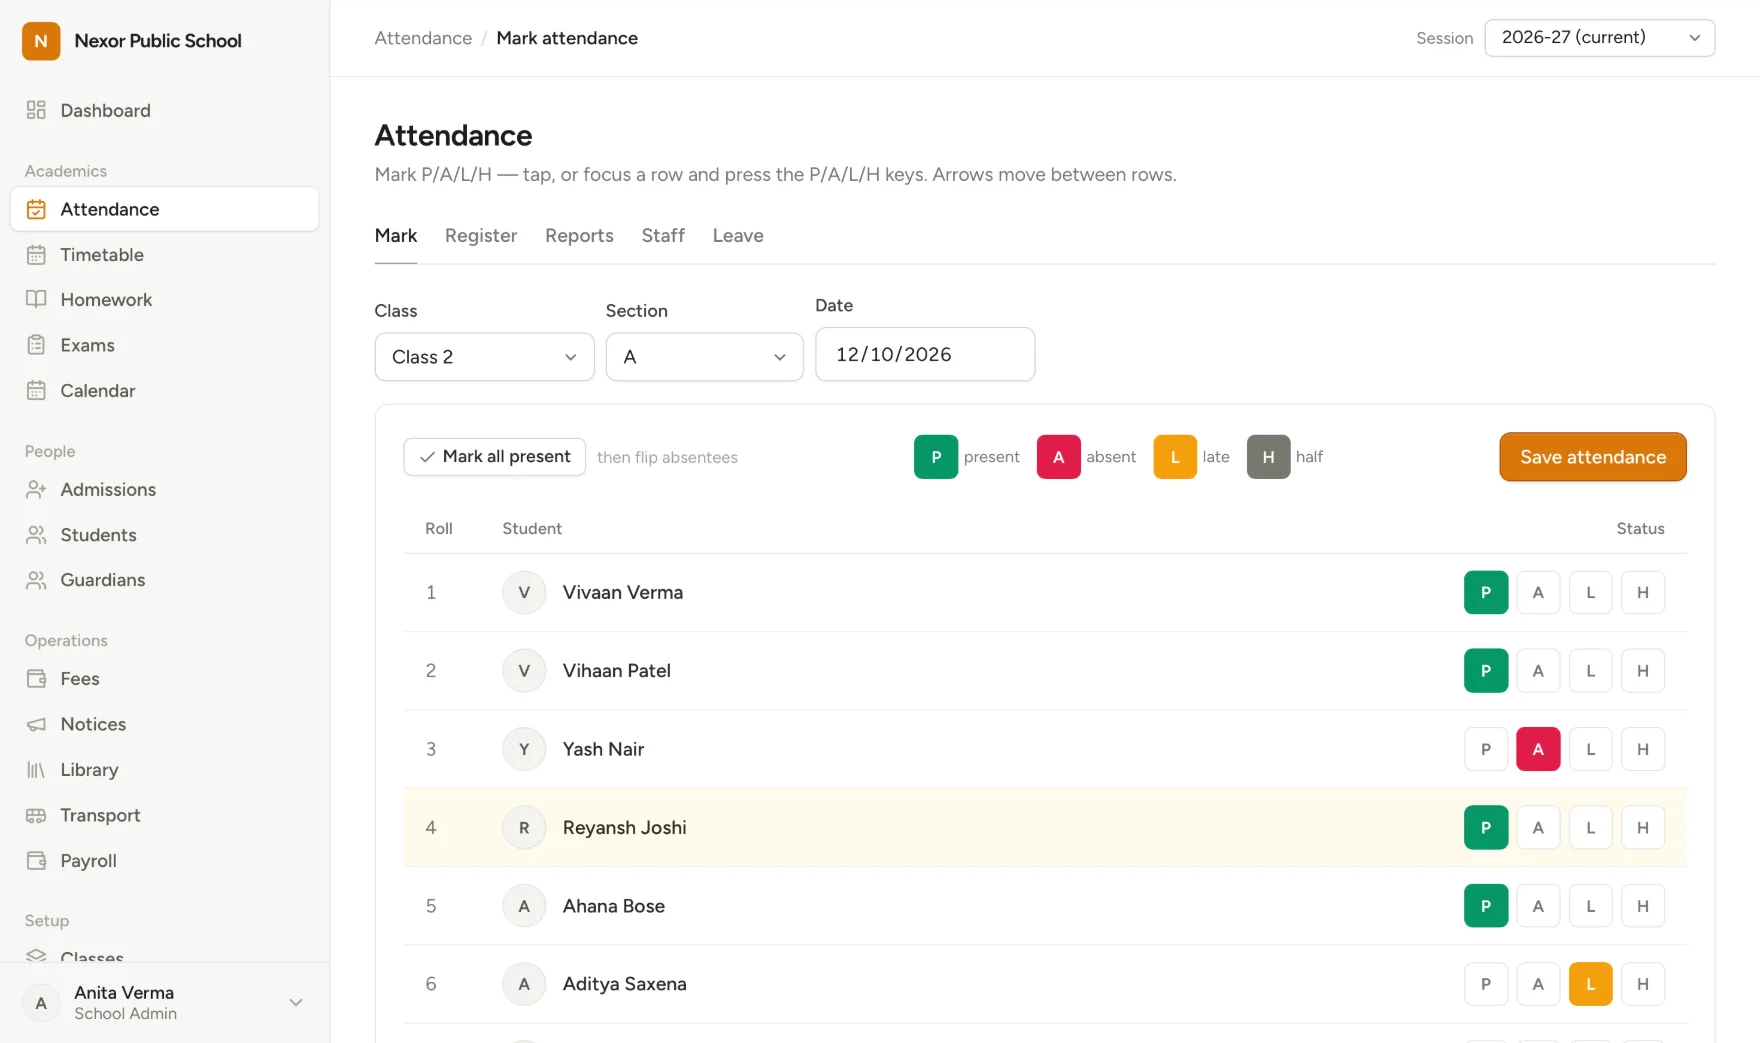Click the green present legend swatch

[x=936, y=457]
